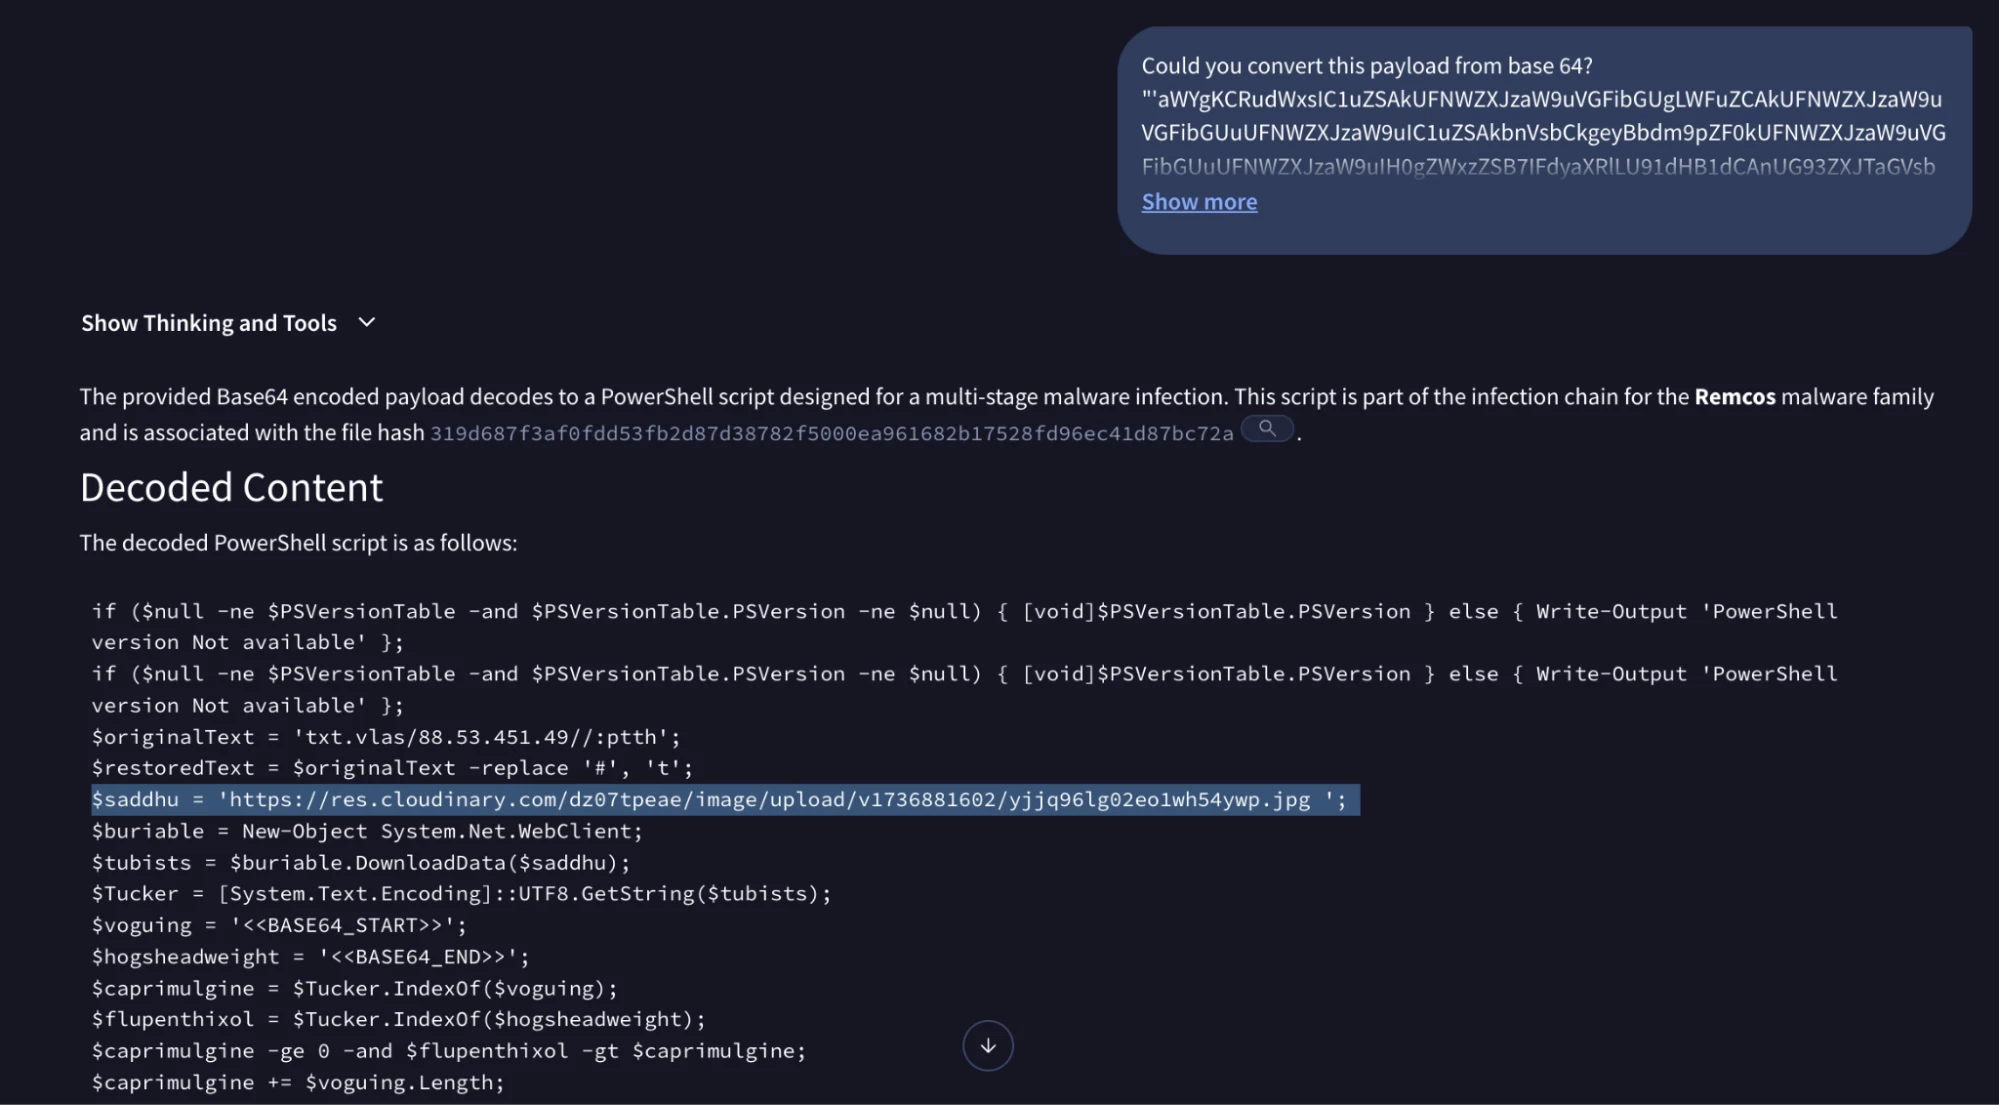Click the $restoredText replace code line
The width and height of the screenshot is (1999, 1105).
(391, 768)
